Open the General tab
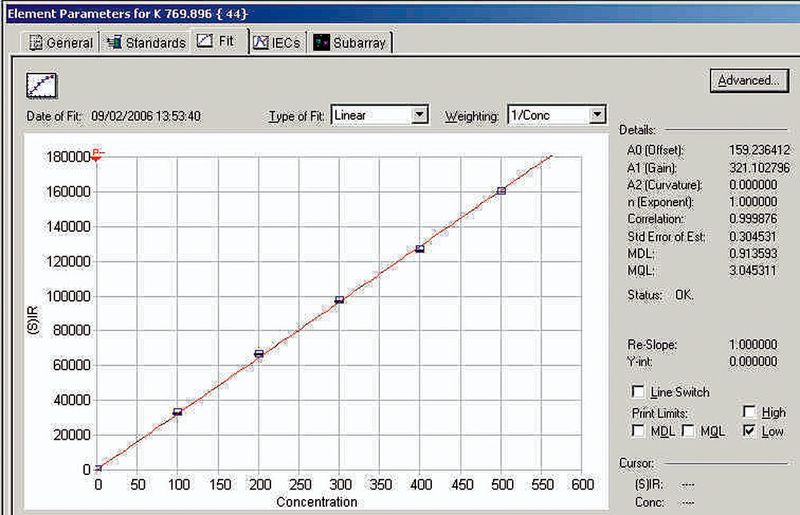Screen dimensions: 800x515 click(x=61, y=42)
